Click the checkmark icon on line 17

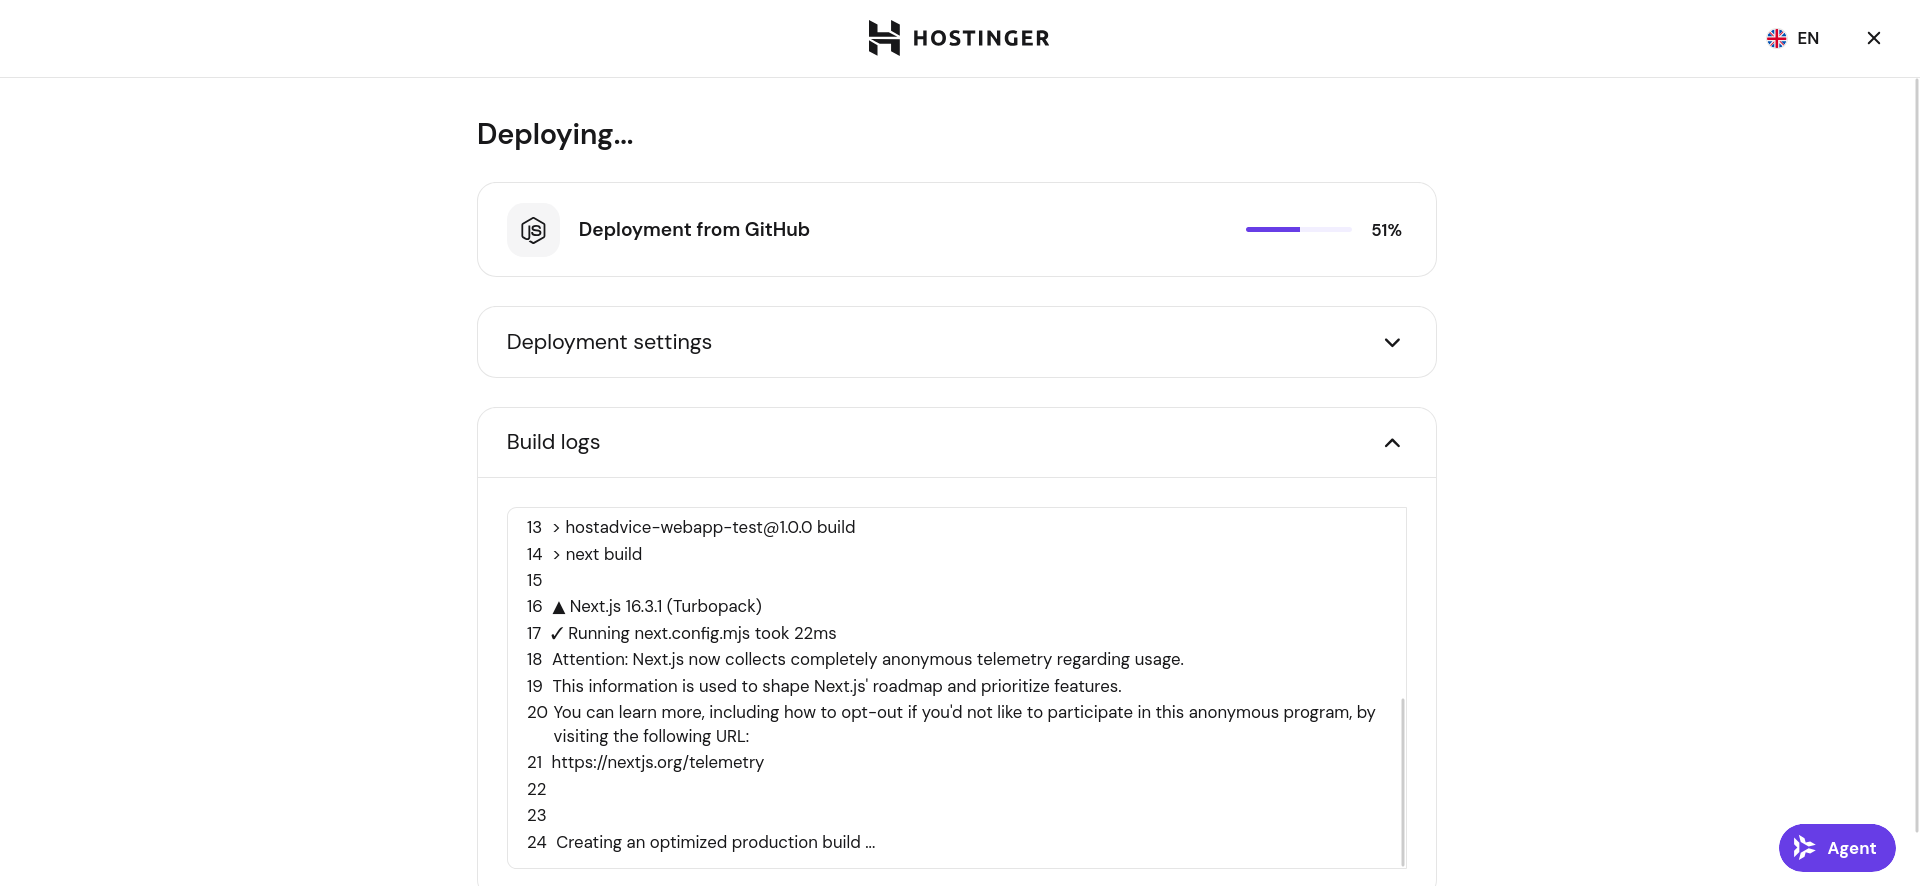click(x=557, y=633)
